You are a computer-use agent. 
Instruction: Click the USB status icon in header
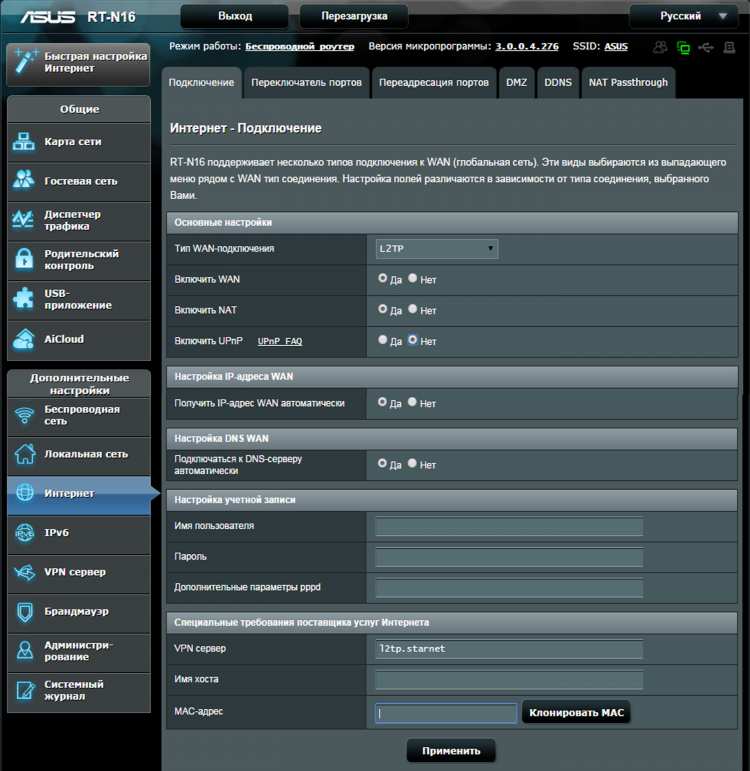(x=706, y=47)
